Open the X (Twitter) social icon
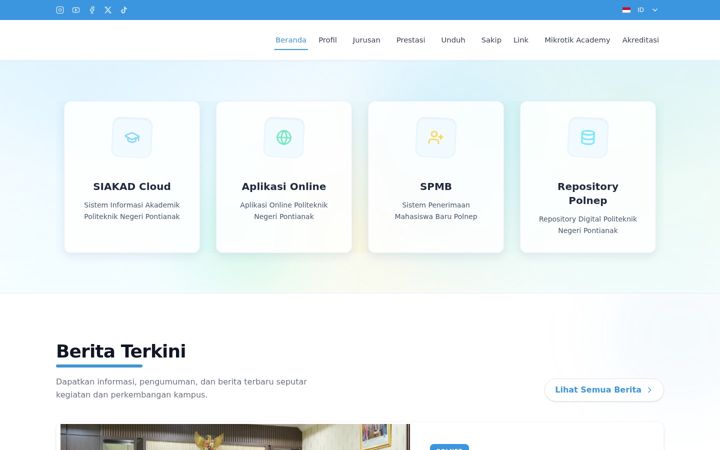Viewport: 720px width, 450px height. [108, 10]
